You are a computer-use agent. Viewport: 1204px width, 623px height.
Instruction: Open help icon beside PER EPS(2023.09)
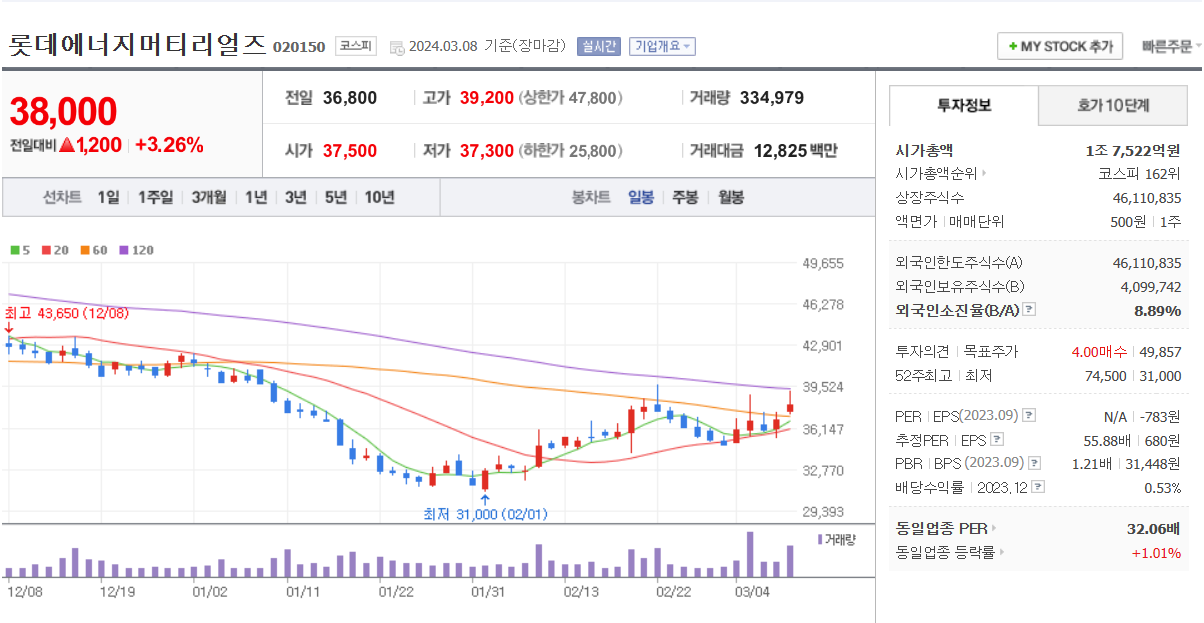(1029, 415)
